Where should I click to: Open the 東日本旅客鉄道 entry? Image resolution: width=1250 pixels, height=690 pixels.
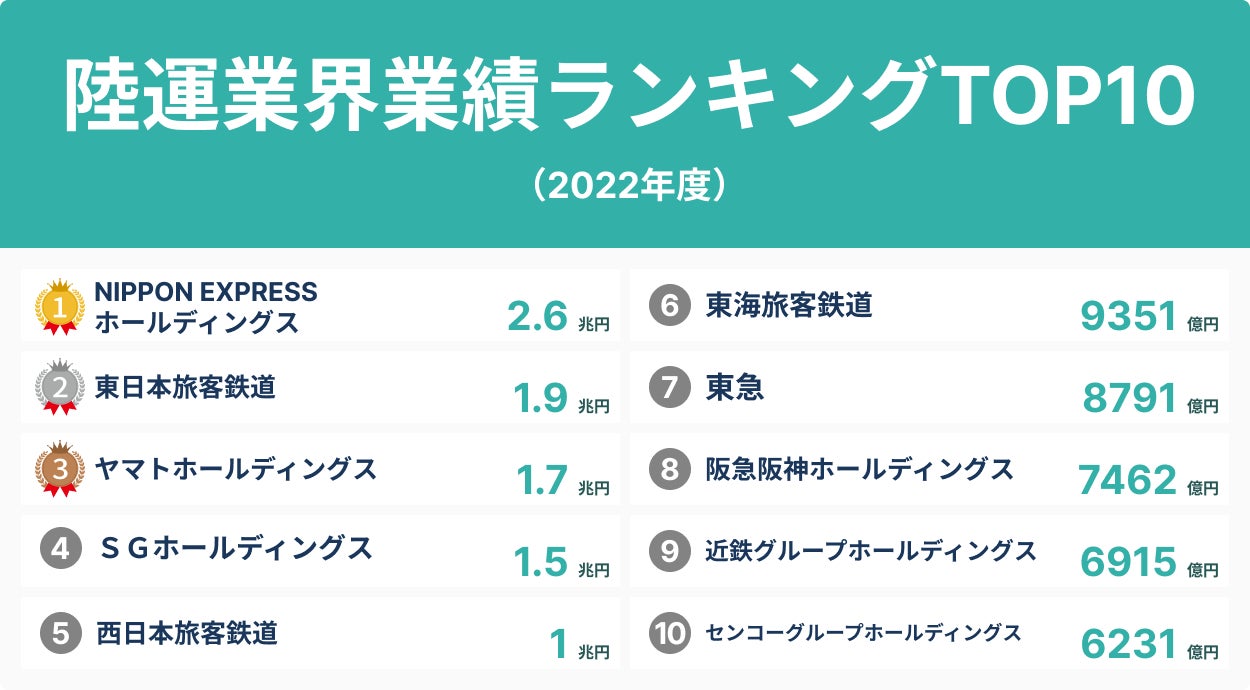click(186, 387)
